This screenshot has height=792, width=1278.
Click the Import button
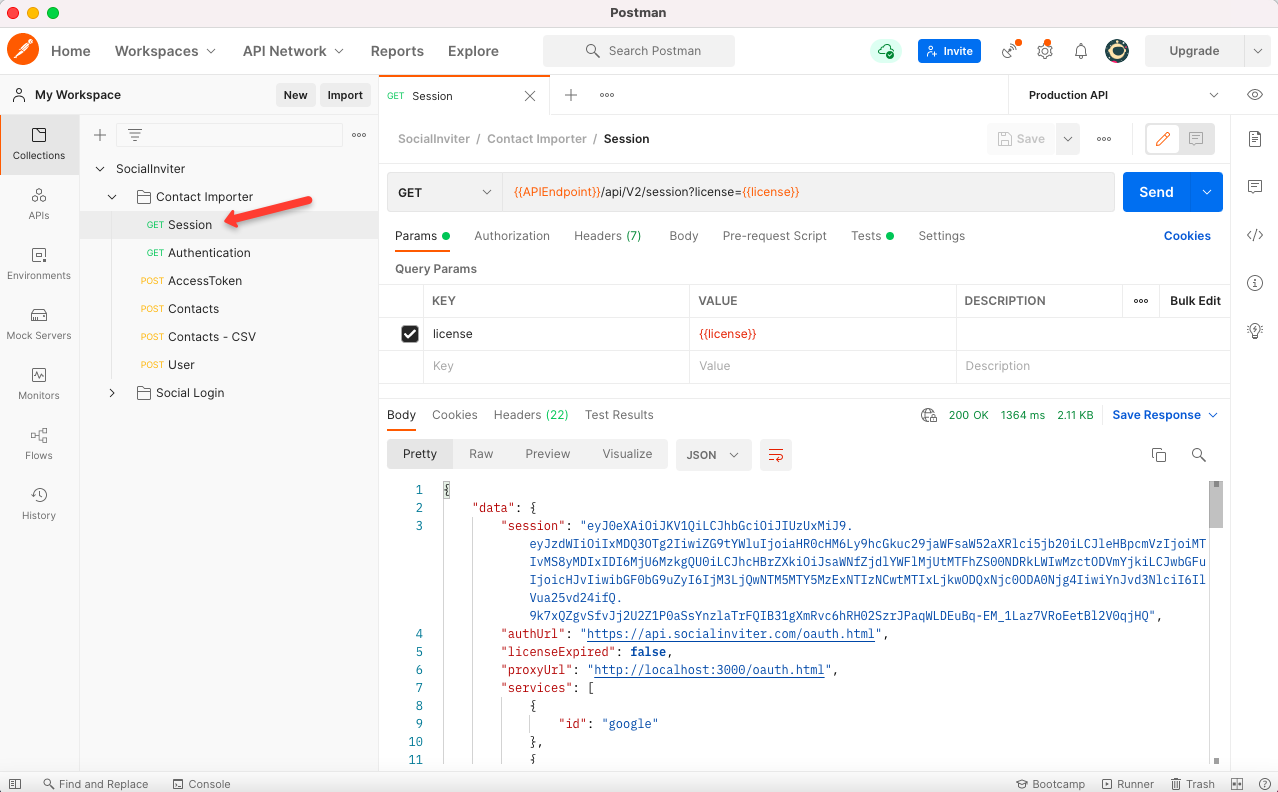pyautogui.click(x=345, y=95)
